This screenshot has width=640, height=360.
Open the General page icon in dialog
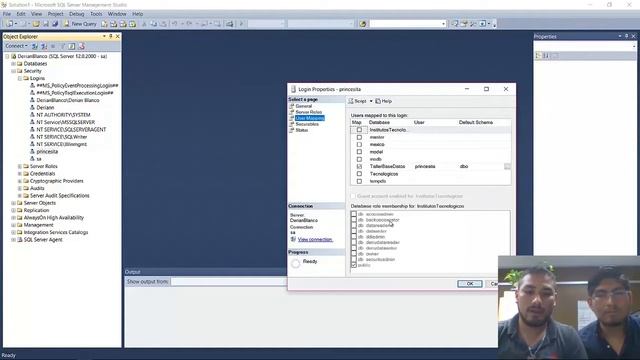(x=291, y=106)
